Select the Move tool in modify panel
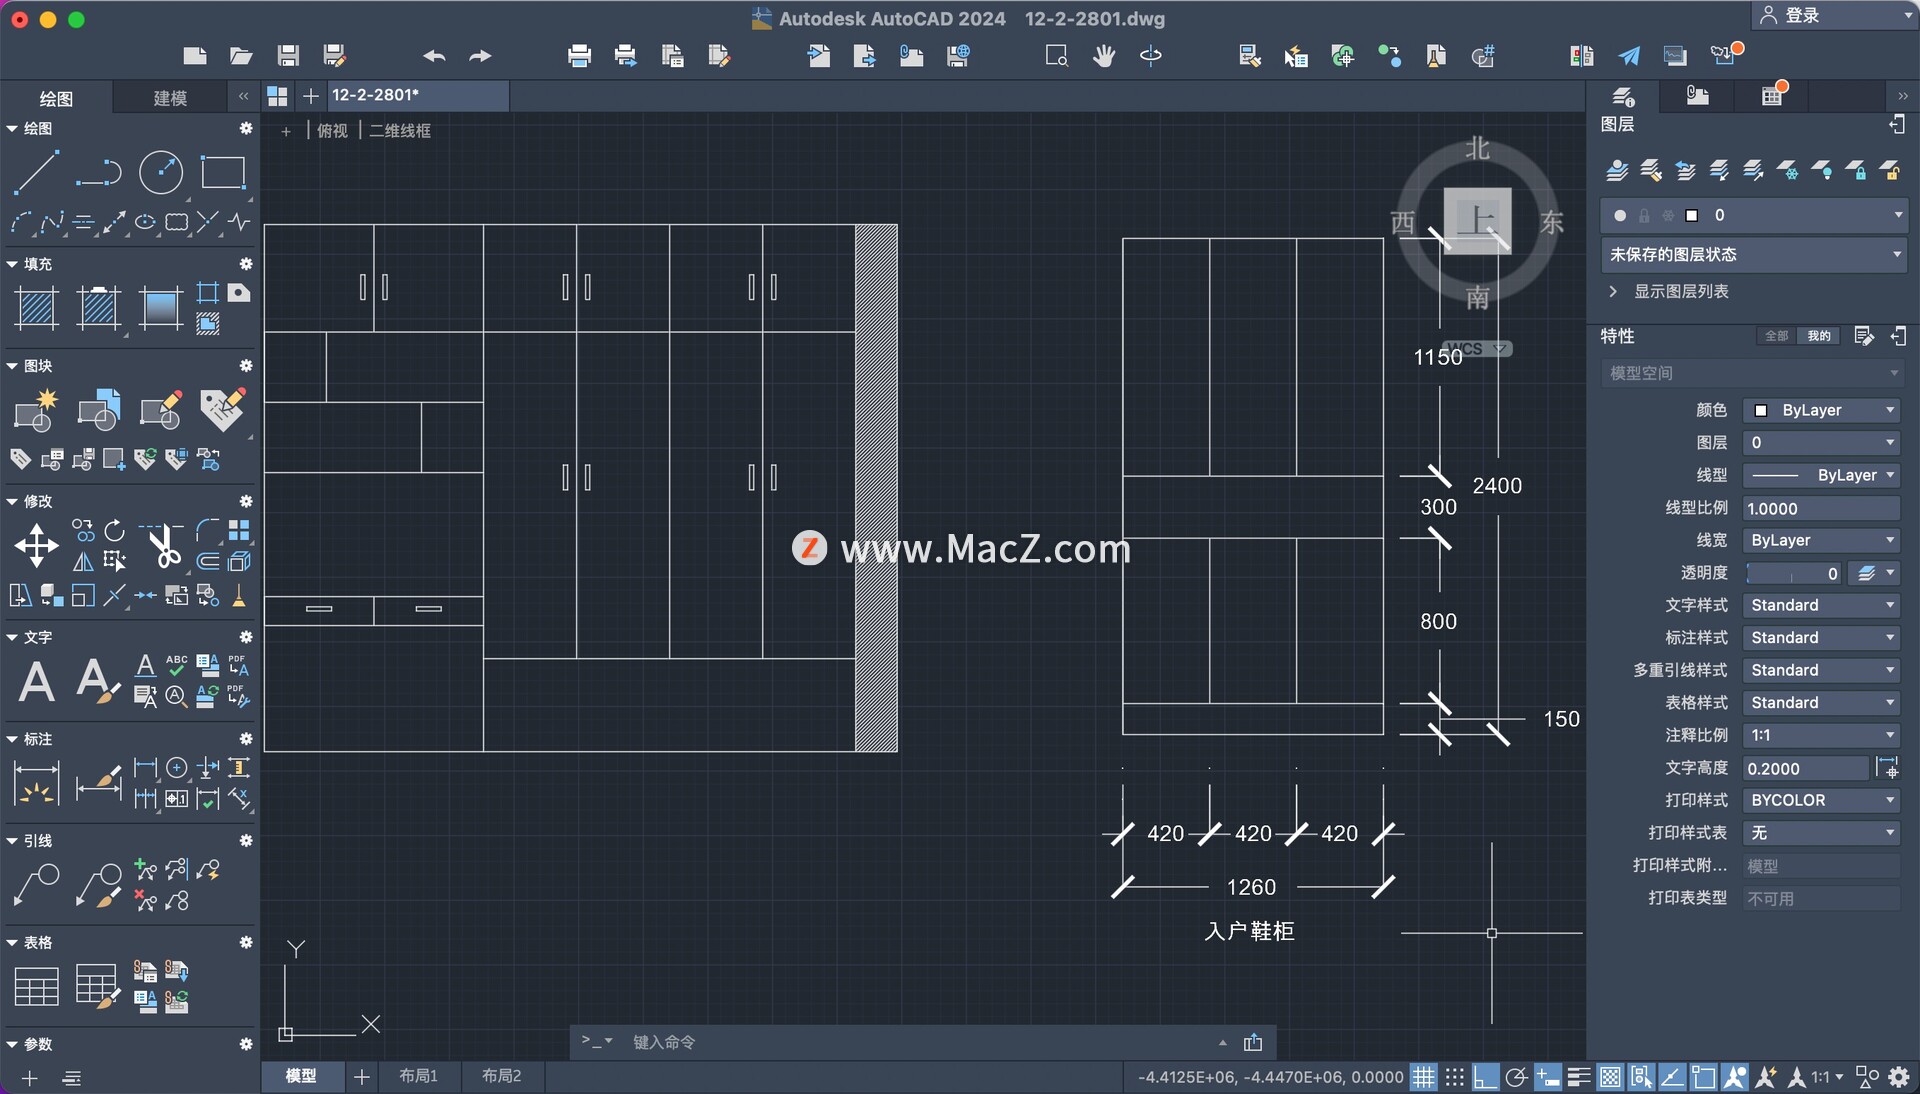 click(36, 544)
